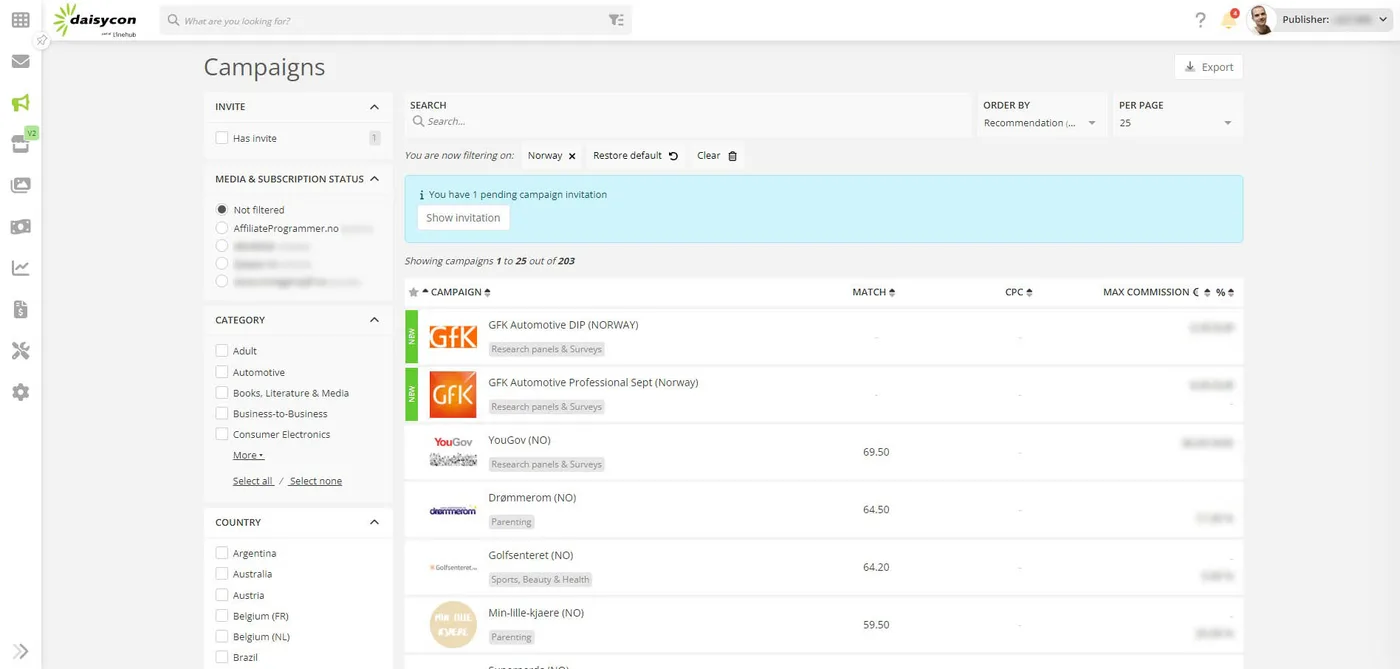The width and height of the screenshot is (1400, 669).
Task: Check the Consumer Electronics category
Action: (x=222, y=434)
